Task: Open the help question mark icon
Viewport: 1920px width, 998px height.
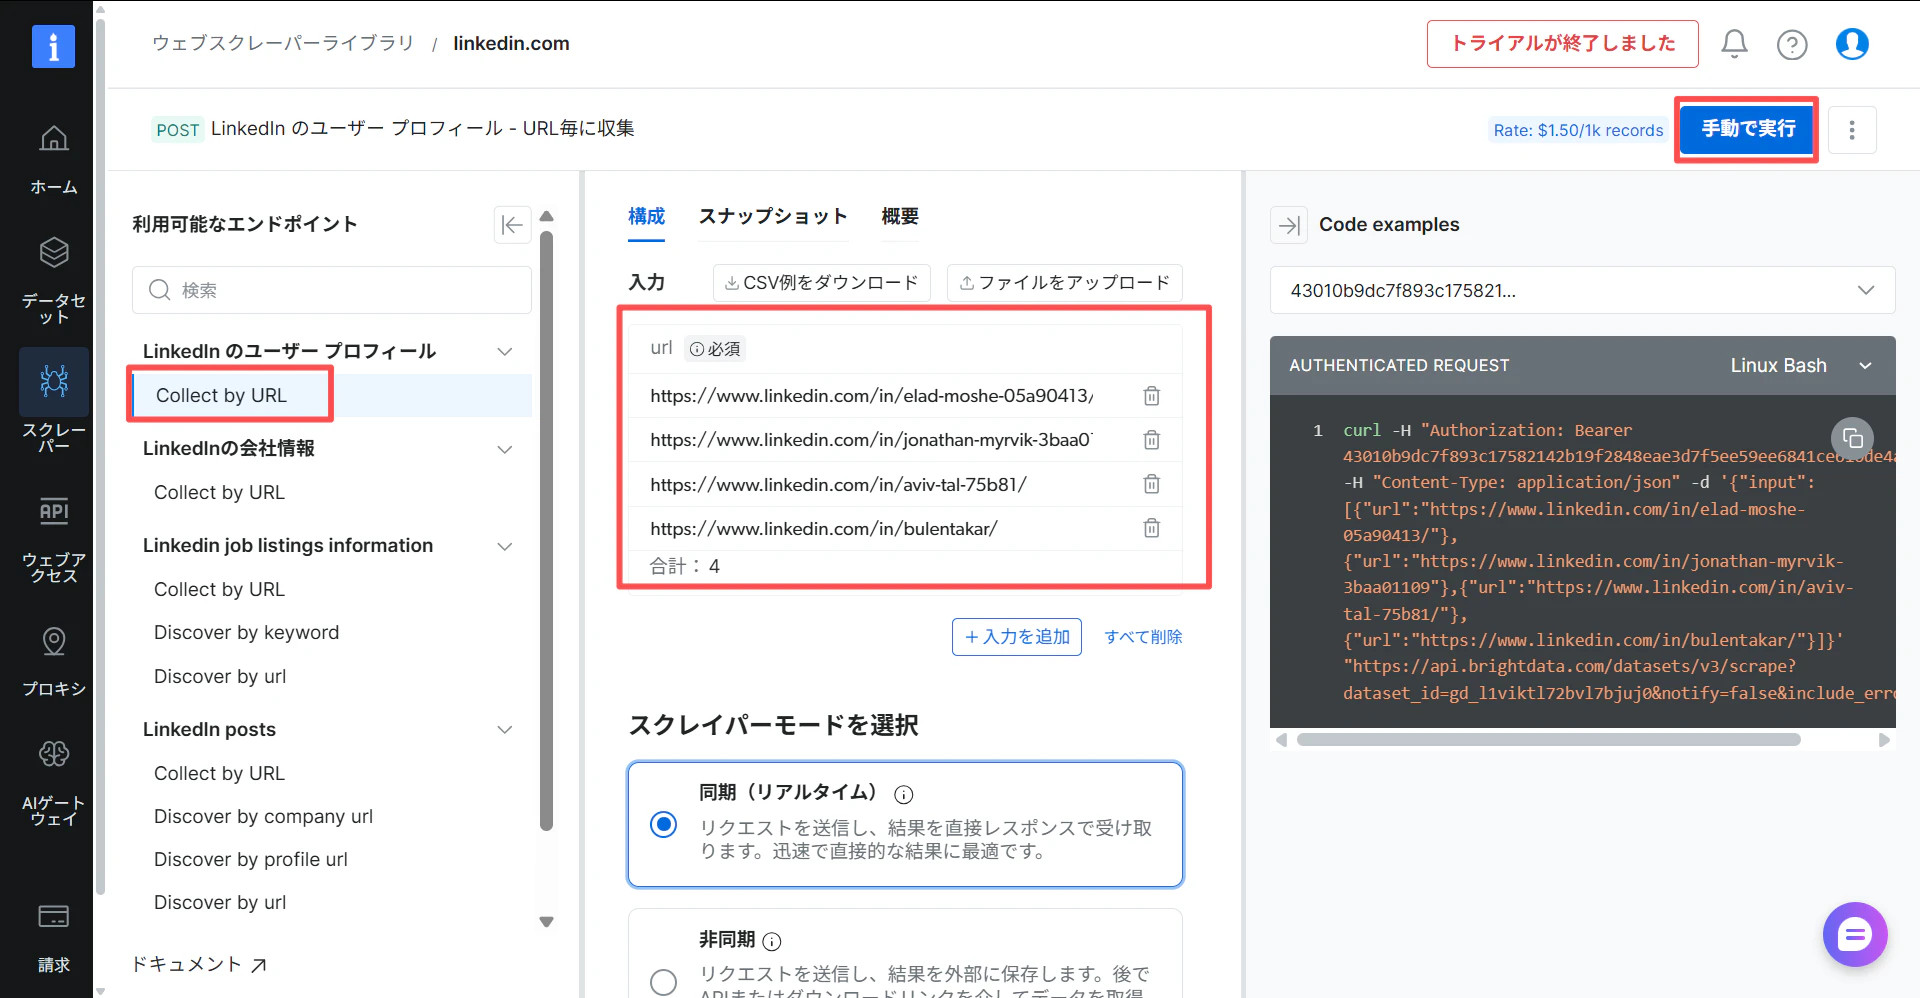Action: (1792, 45)
